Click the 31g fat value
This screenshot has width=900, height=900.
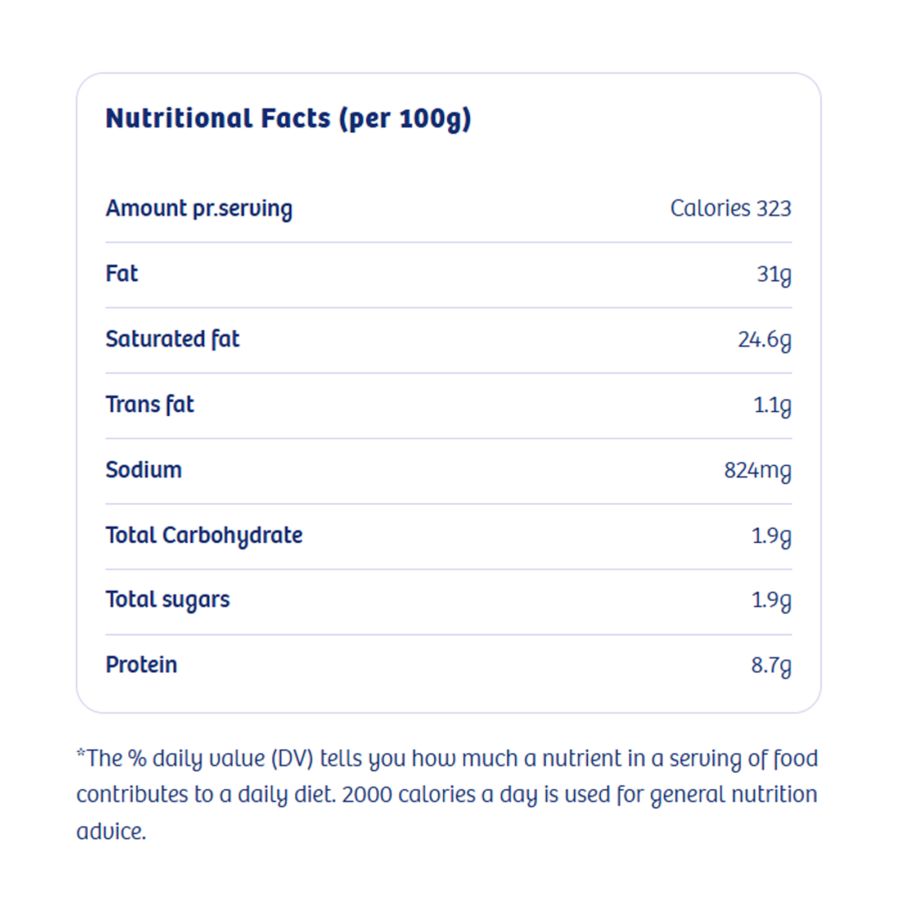[x=773, y=274]
